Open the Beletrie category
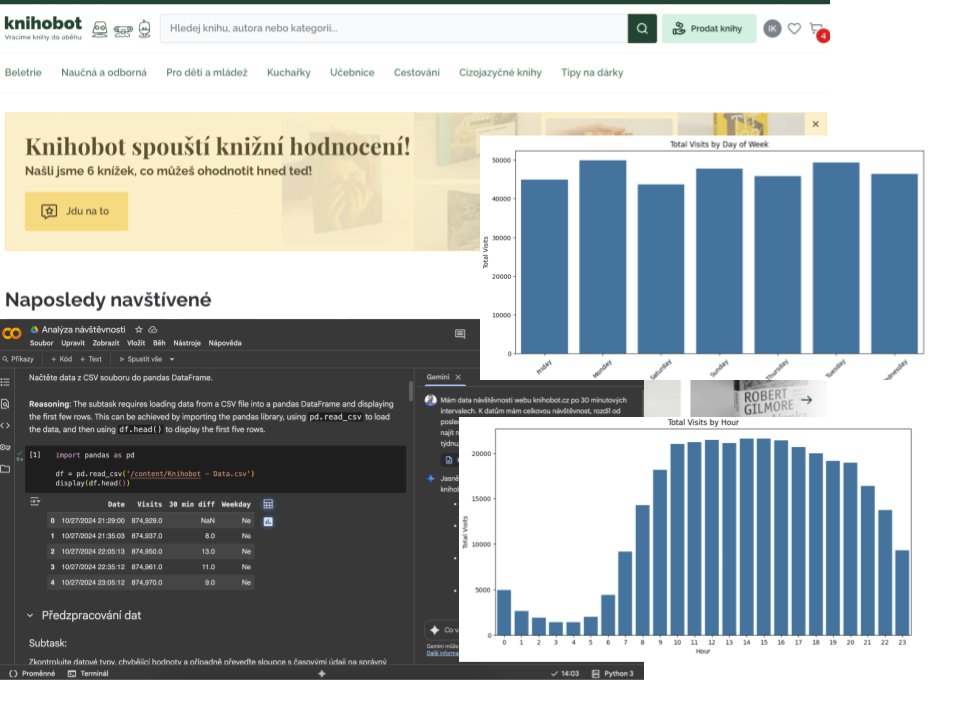The width and height of the screenshot is (960, 720). (23, 72)
